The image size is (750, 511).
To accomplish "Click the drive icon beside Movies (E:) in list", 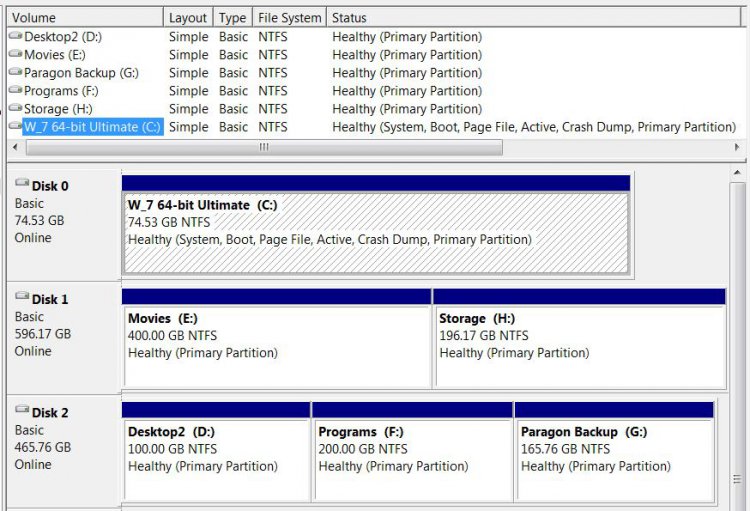I will pos(16,54).
